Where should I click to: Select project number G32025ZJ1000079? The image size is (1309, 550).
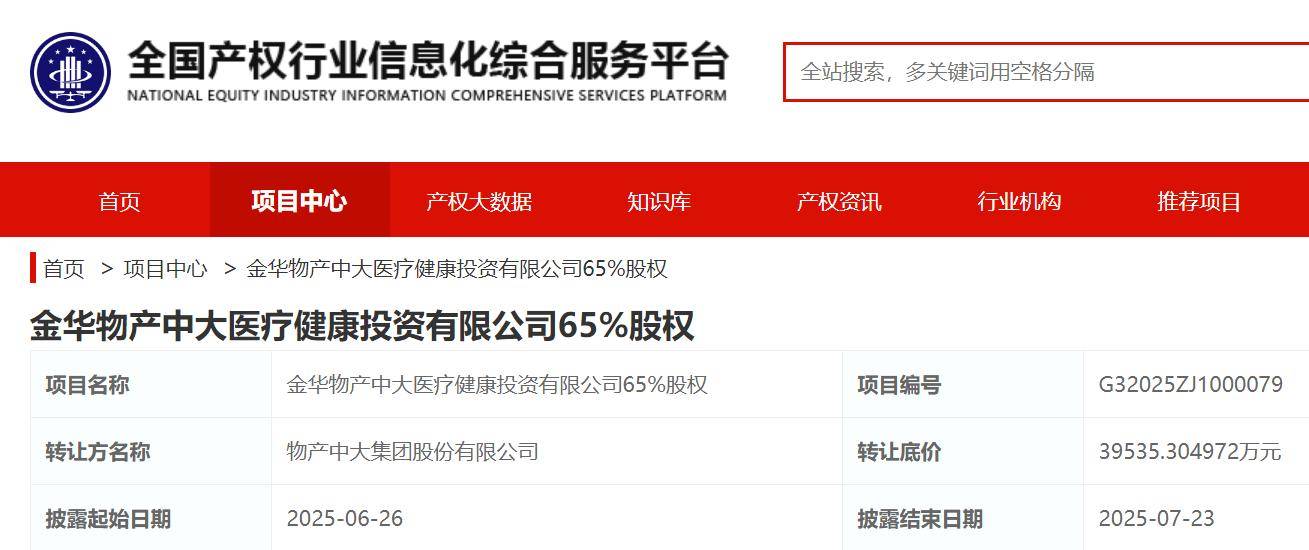[1190, 385]
